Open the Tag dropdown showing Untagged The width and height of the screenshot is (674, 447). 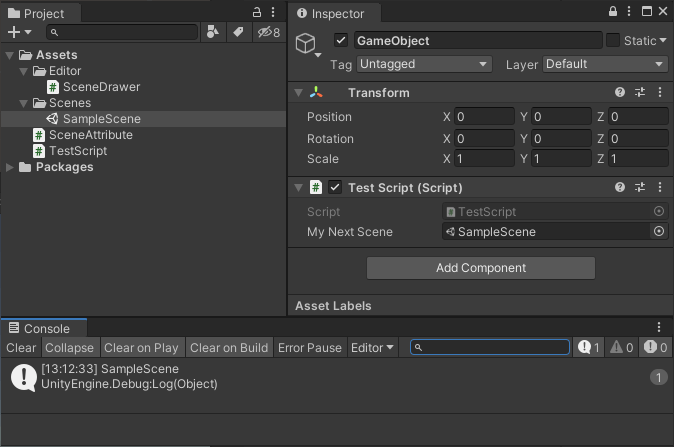(x=424, y=64)
